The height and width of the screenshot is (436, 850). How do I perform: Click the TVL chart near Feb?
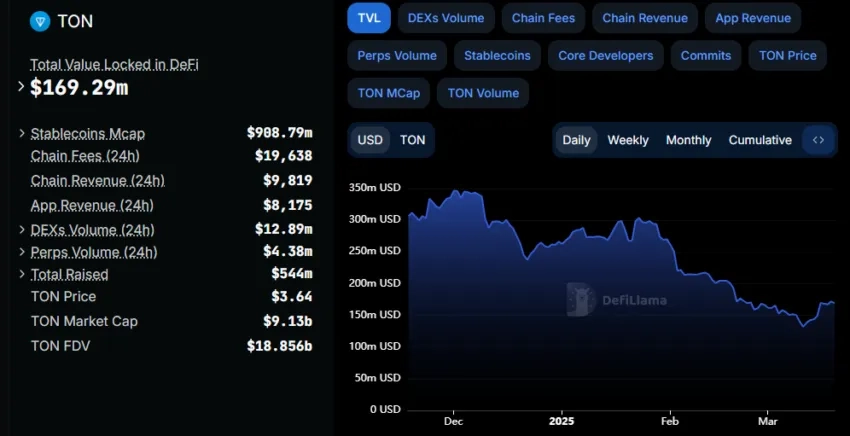click(670, 325)
